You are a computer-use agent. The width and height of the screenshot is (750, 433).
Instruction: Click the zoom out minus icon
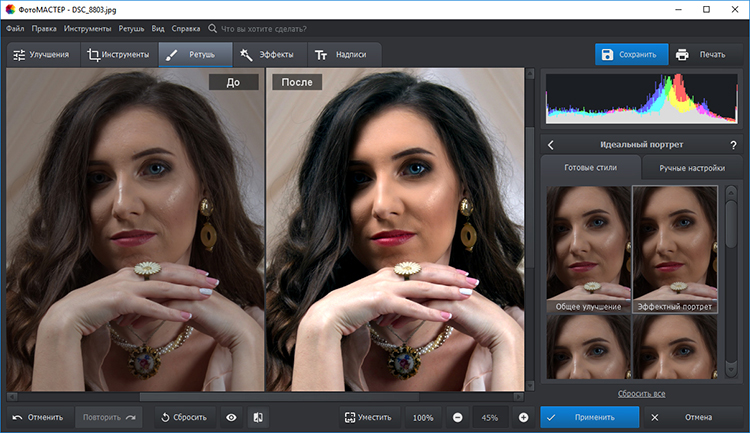pyautogui.click(x=457, y=417)
